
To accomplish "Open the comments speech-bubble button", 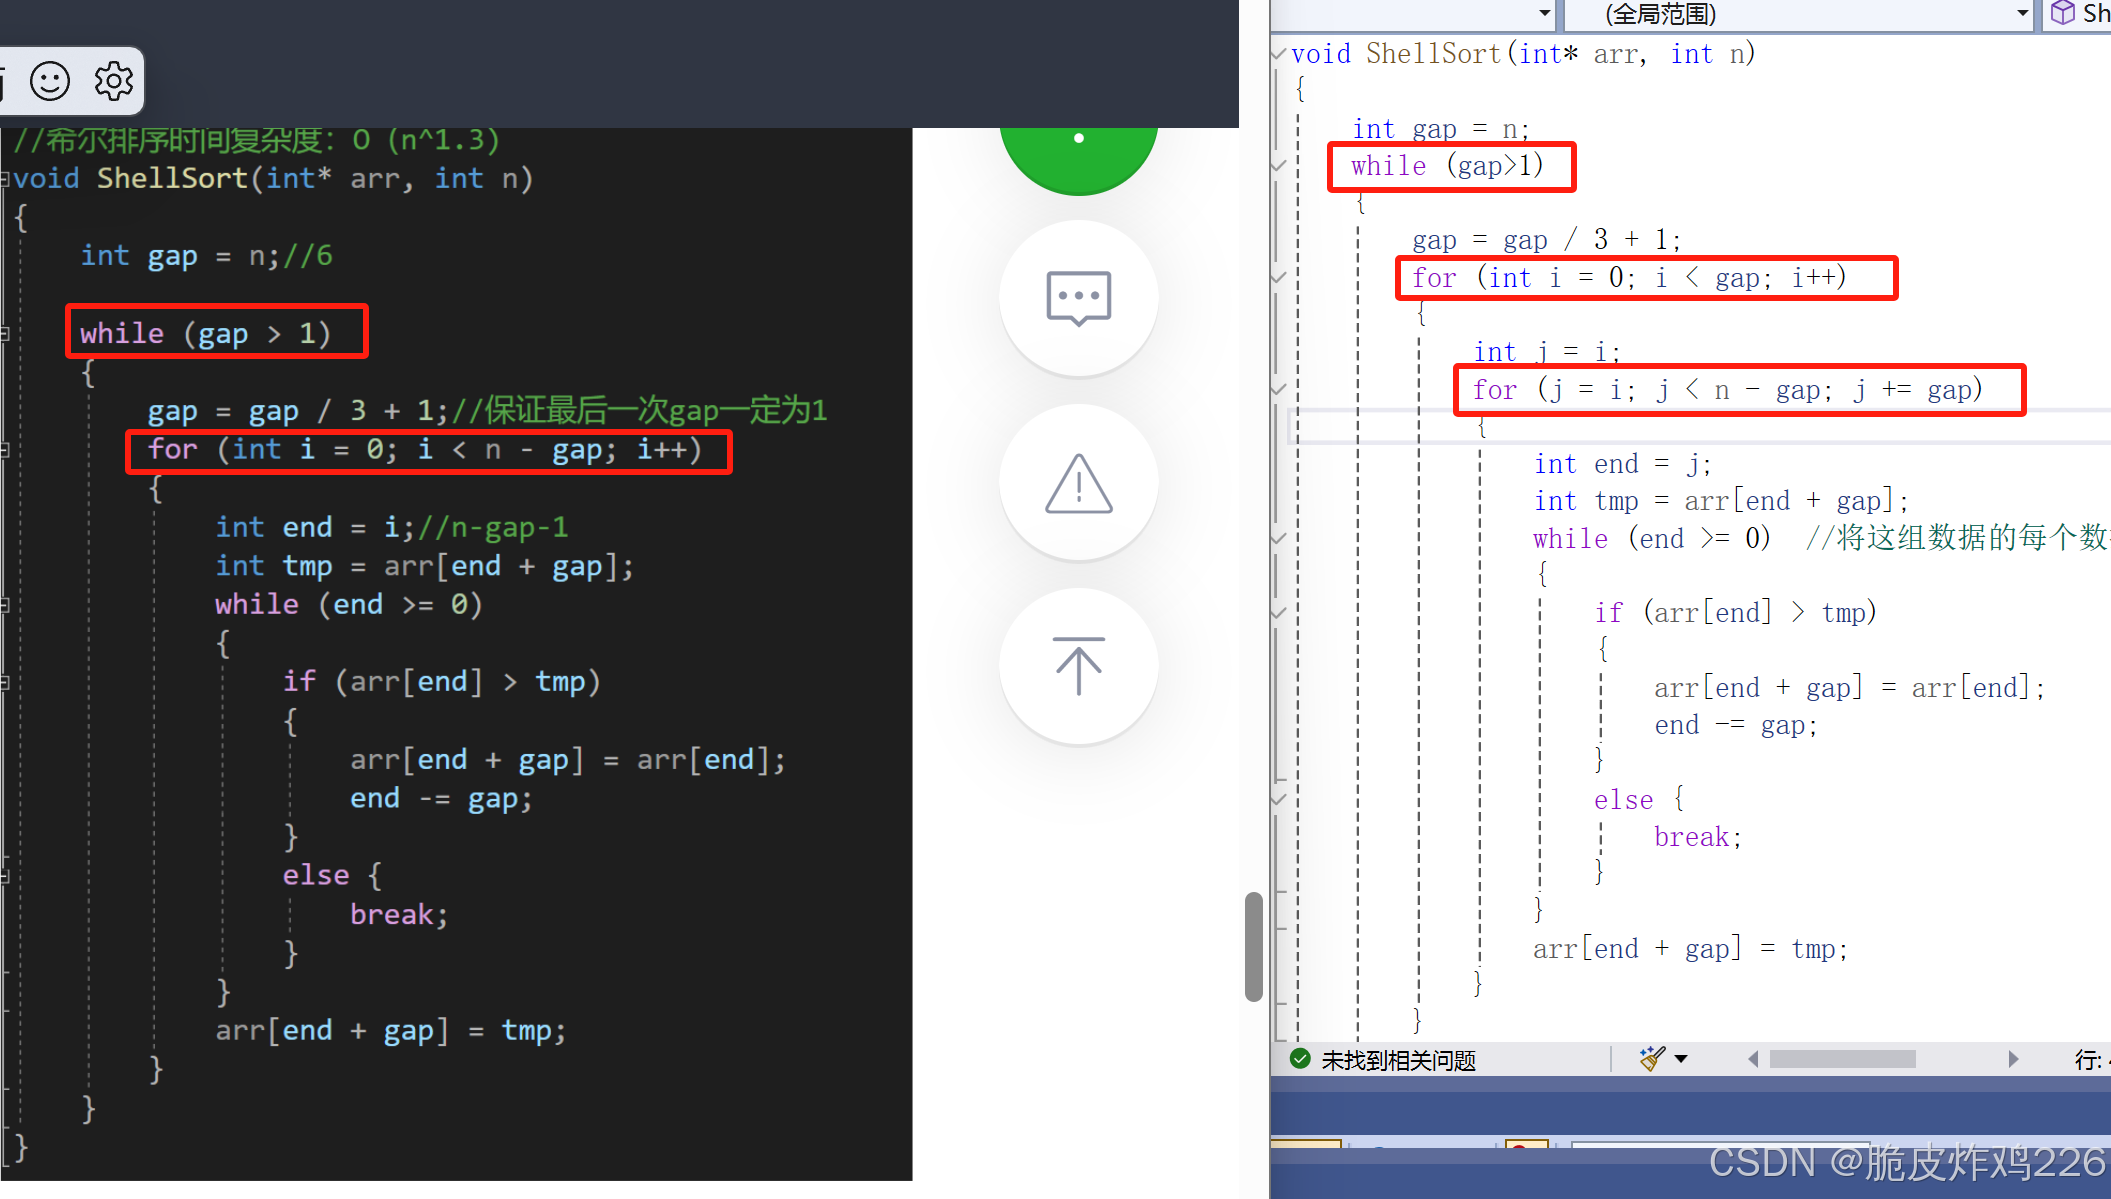I will [x=1078, y=298].
